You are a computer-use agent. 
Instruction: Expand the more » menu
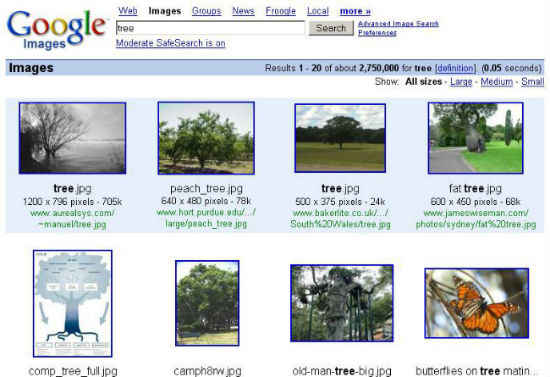click(x=355, y=11)
